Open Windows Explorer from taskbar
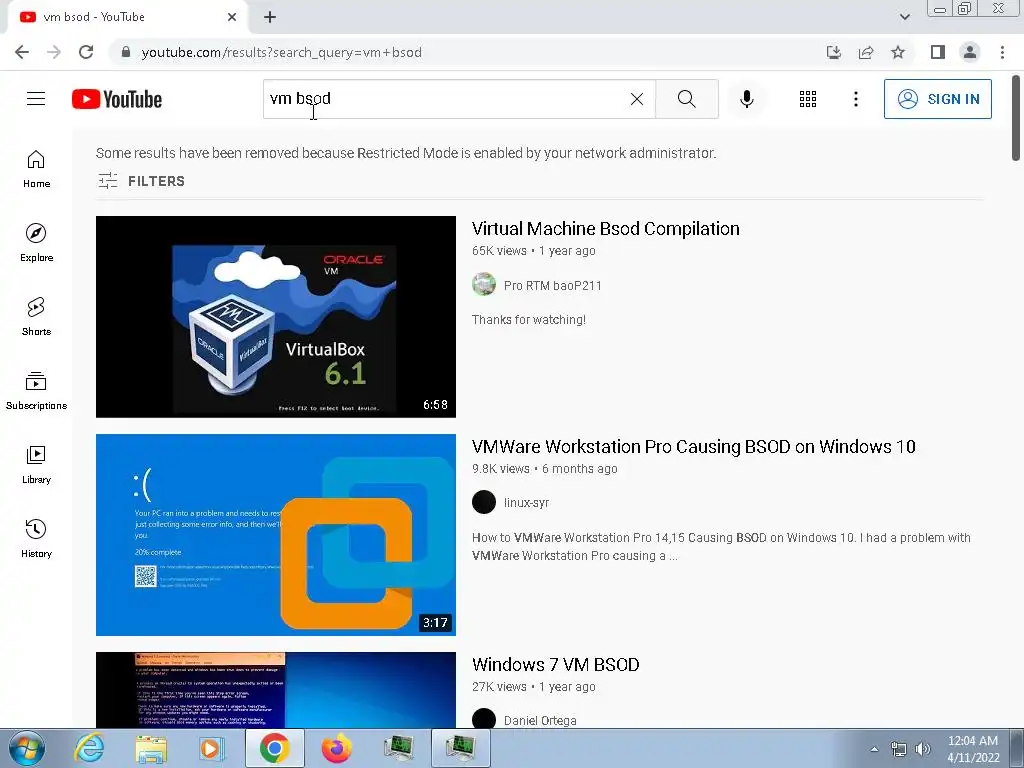 click(x=151, y=748)
